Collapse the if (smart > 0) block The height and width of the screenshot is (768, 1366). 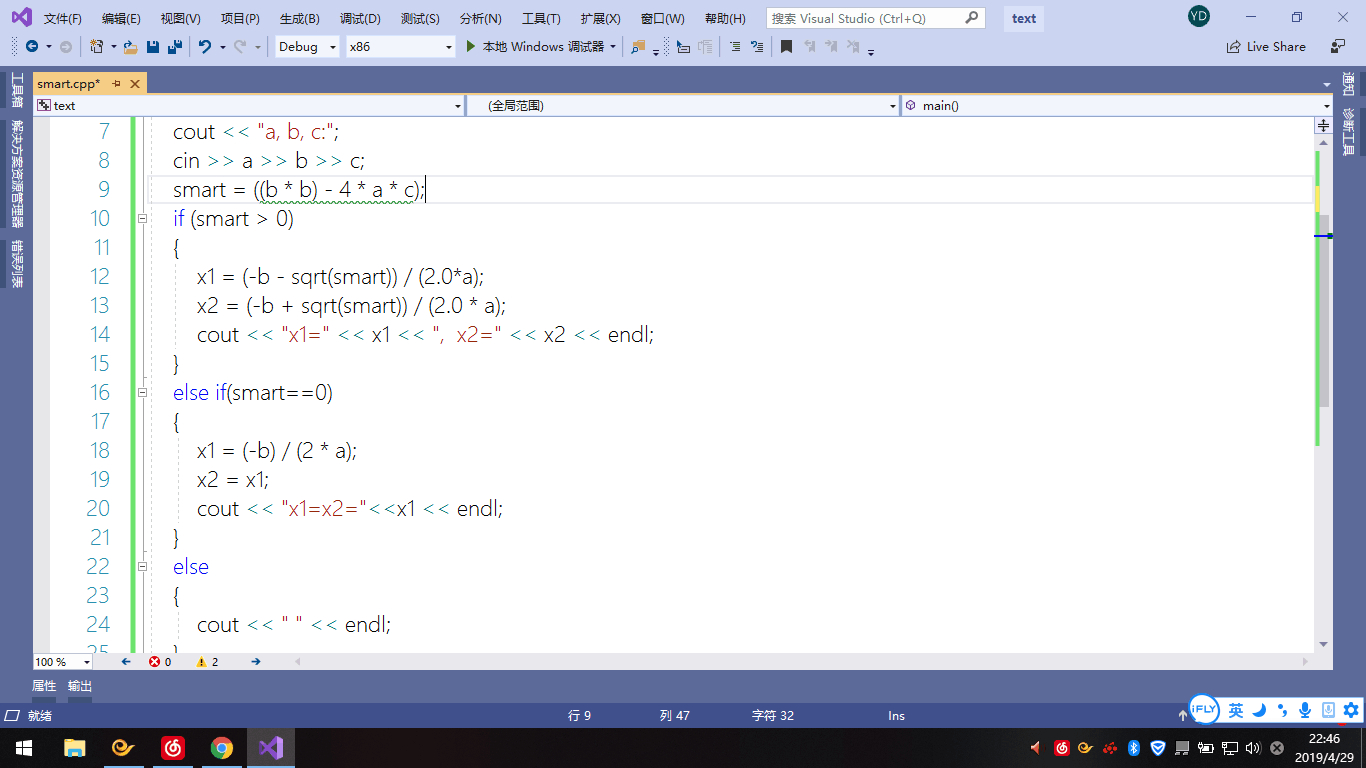pyautogui.click(x=142, y=218)
